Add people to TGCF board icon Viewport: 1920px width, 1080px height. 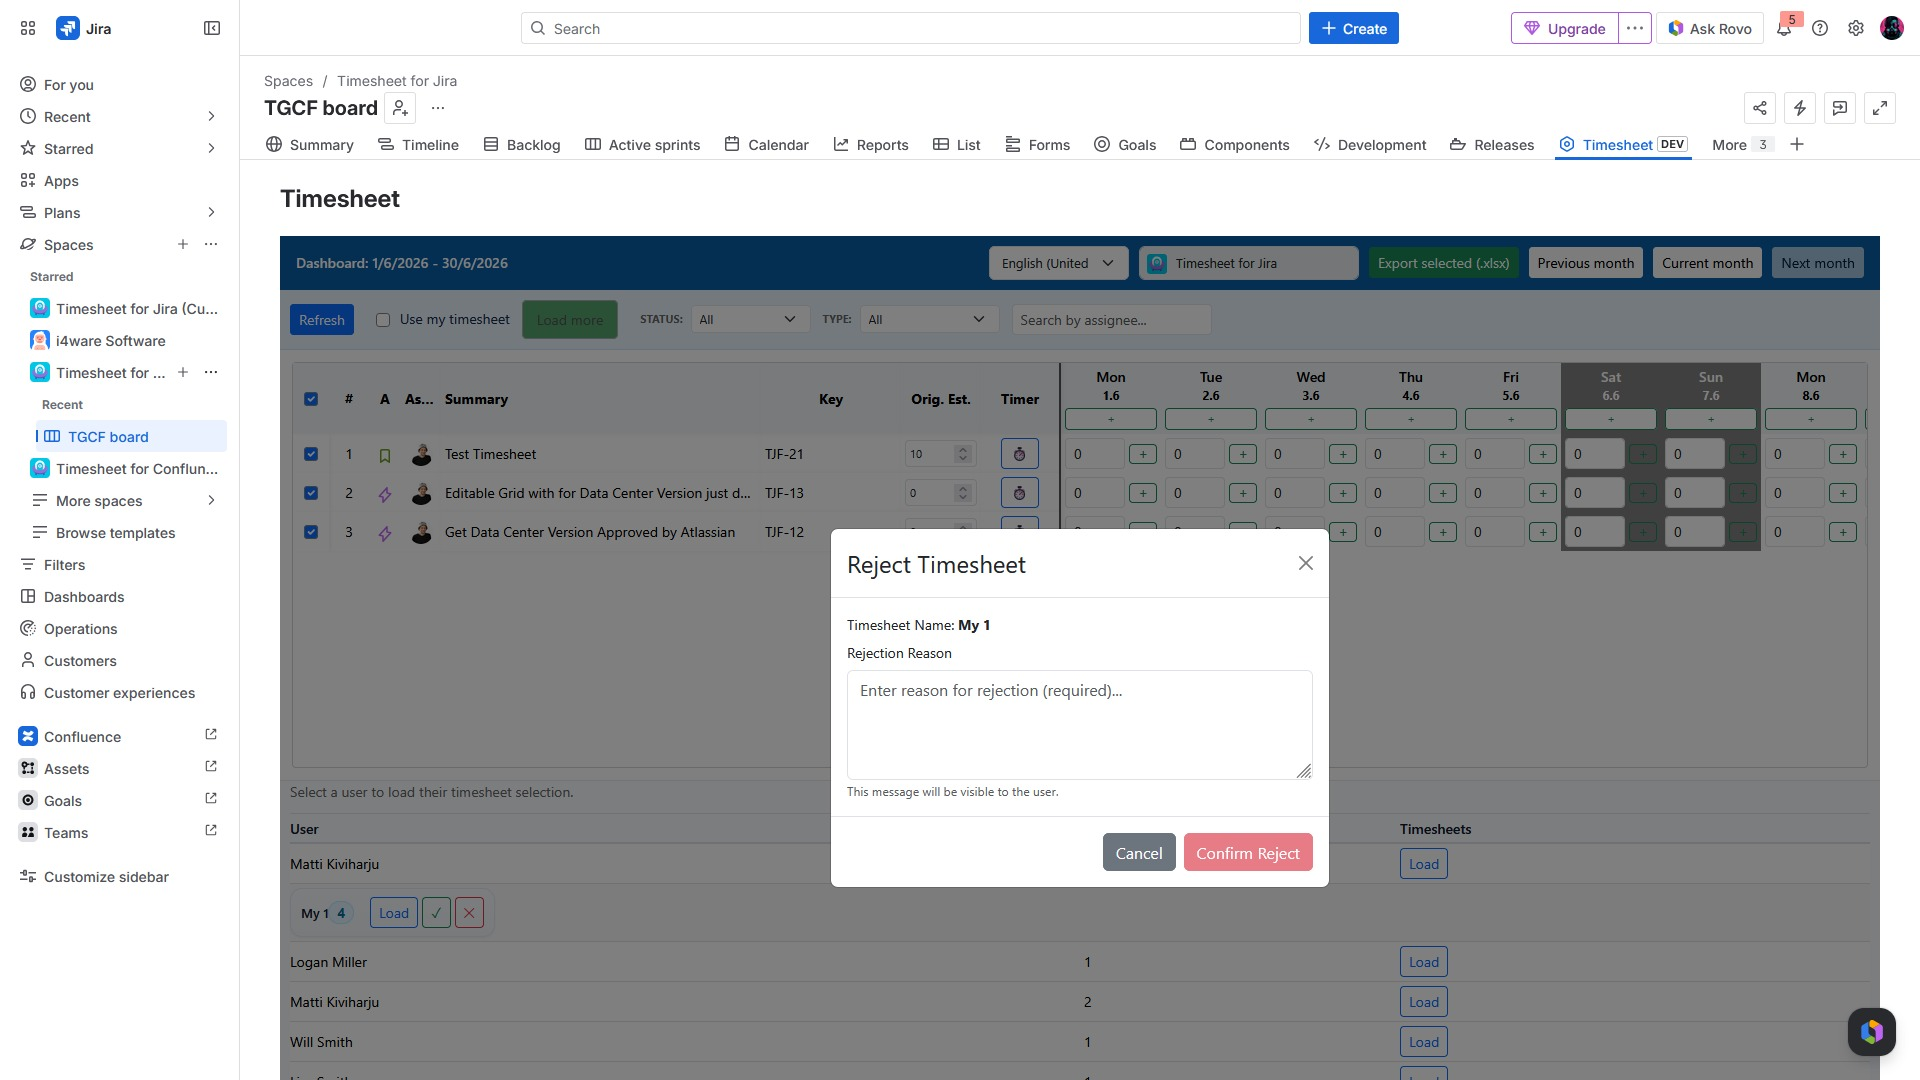click(400, 108)
